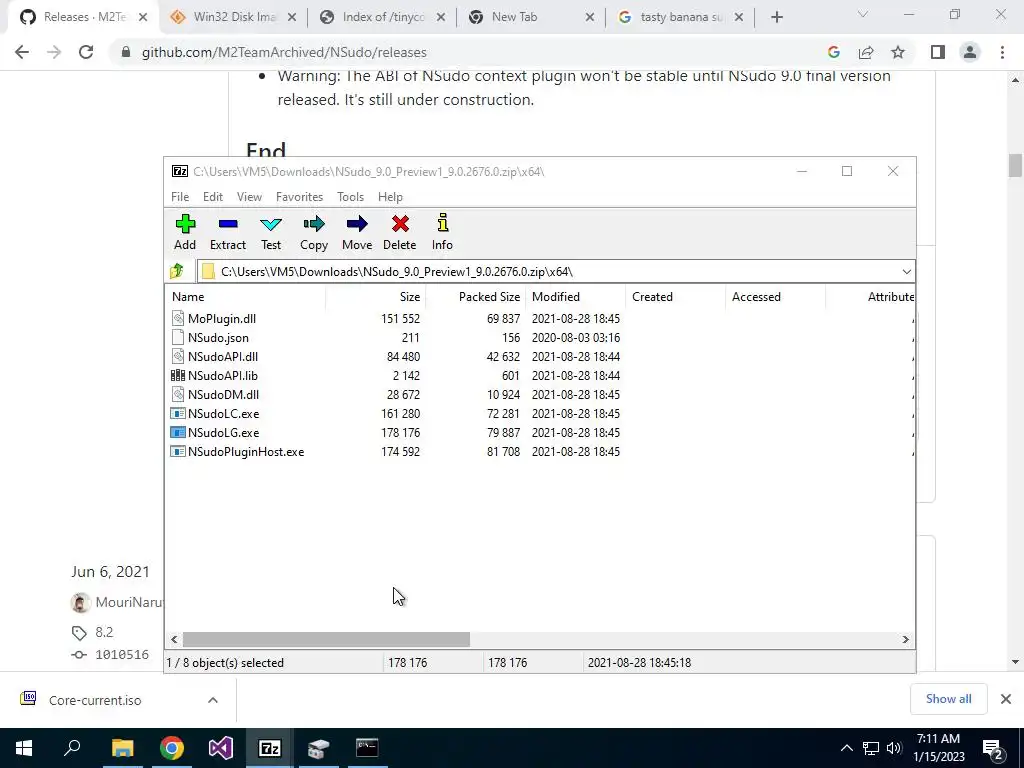Close the downloads bar

pos(1006,699)
